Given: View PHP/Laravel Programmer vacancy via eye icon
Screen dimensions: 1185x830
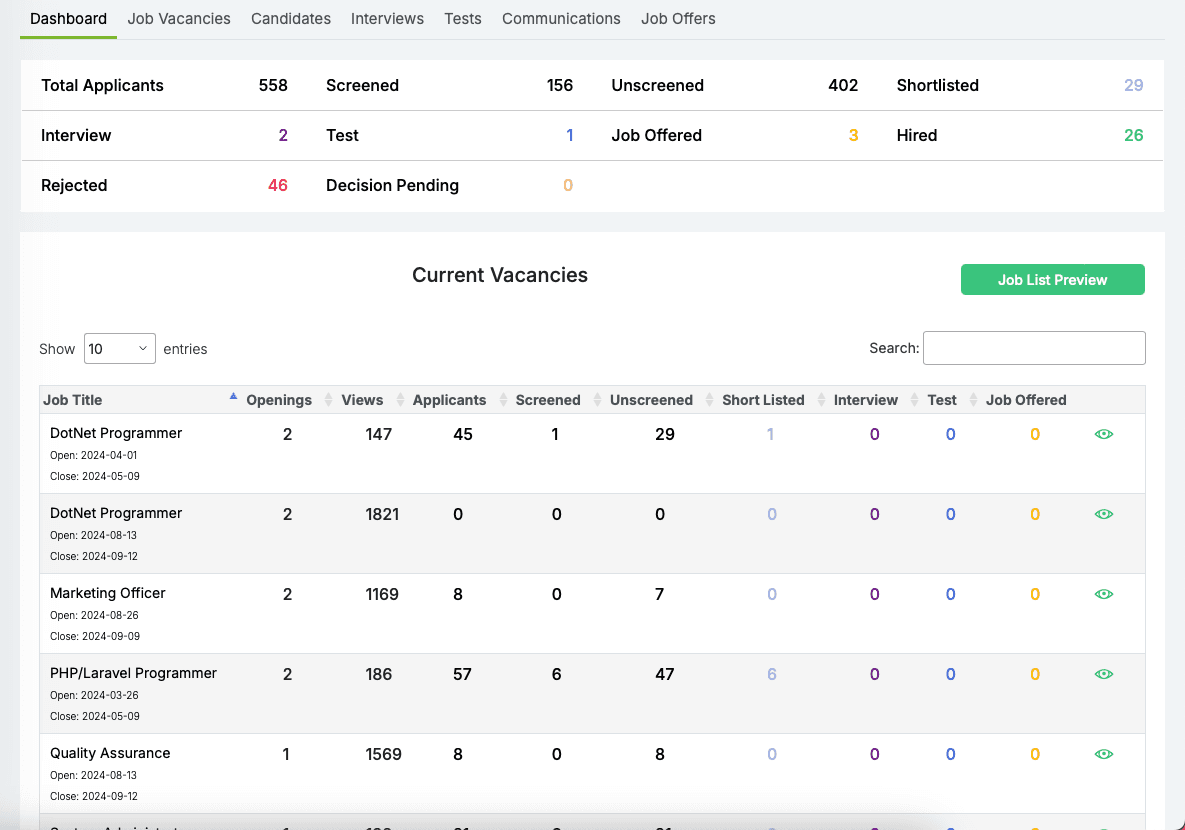Looking at the screenshot, I should click(x=1103, y=674).
